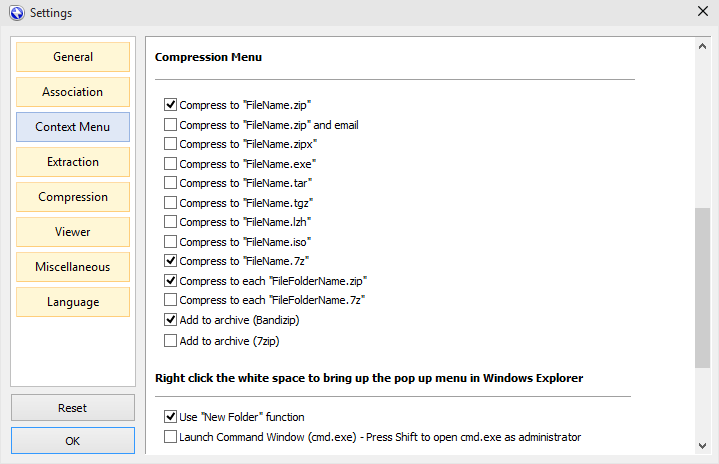Screen dimensions: 719x464
Task: Show the Miscellaneous settings
Action: (73, 267)
